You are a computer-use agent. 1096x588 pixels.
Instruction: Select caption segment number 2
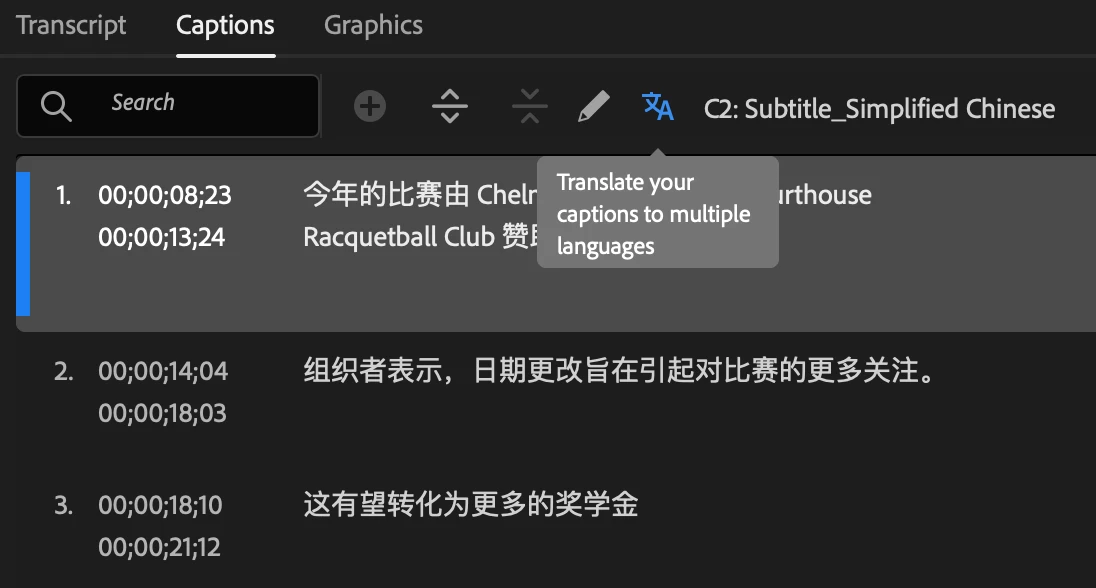[x=556, y=392]
